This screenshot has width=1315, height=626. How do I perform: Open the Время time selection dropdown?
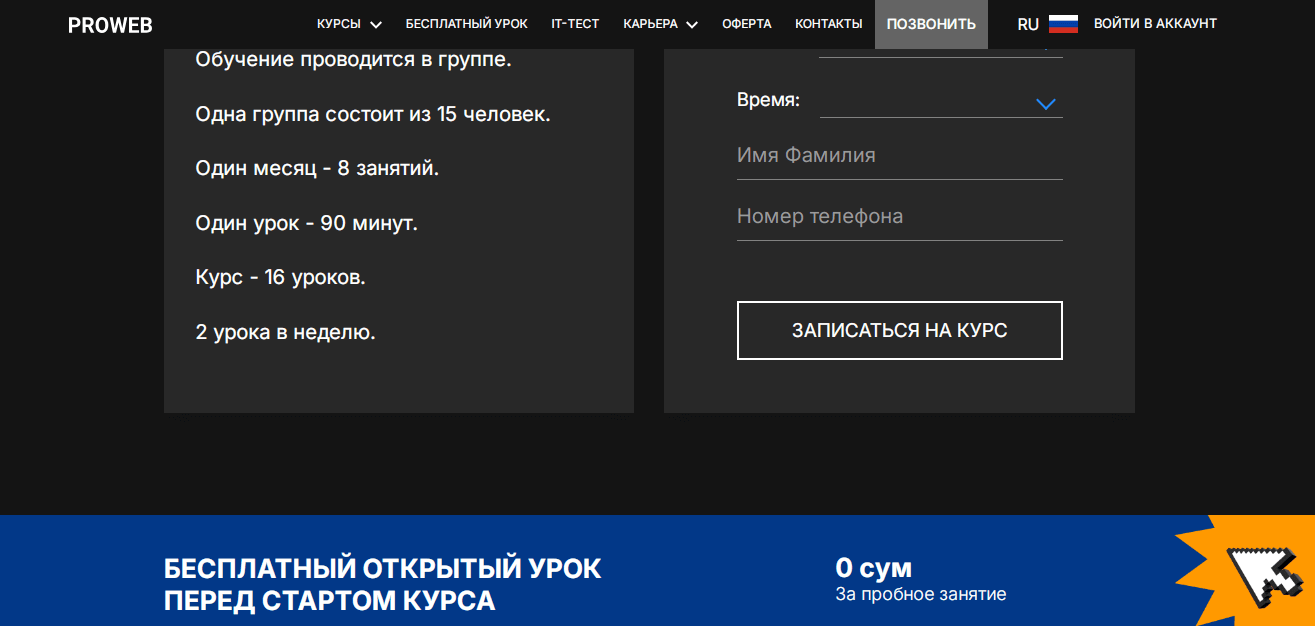point(941,102)
